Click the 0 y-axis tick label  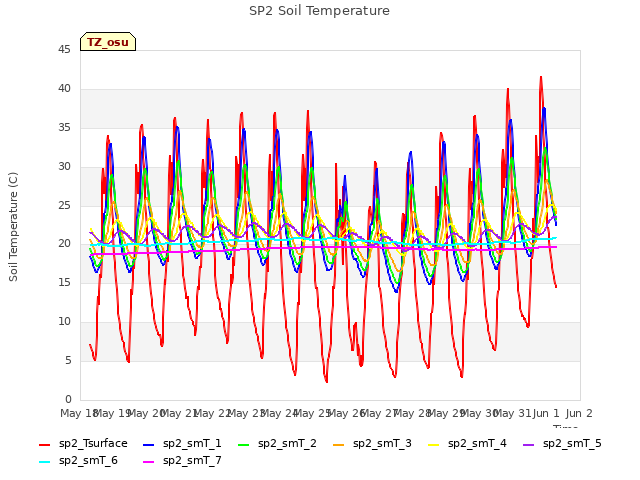(68, 399)
